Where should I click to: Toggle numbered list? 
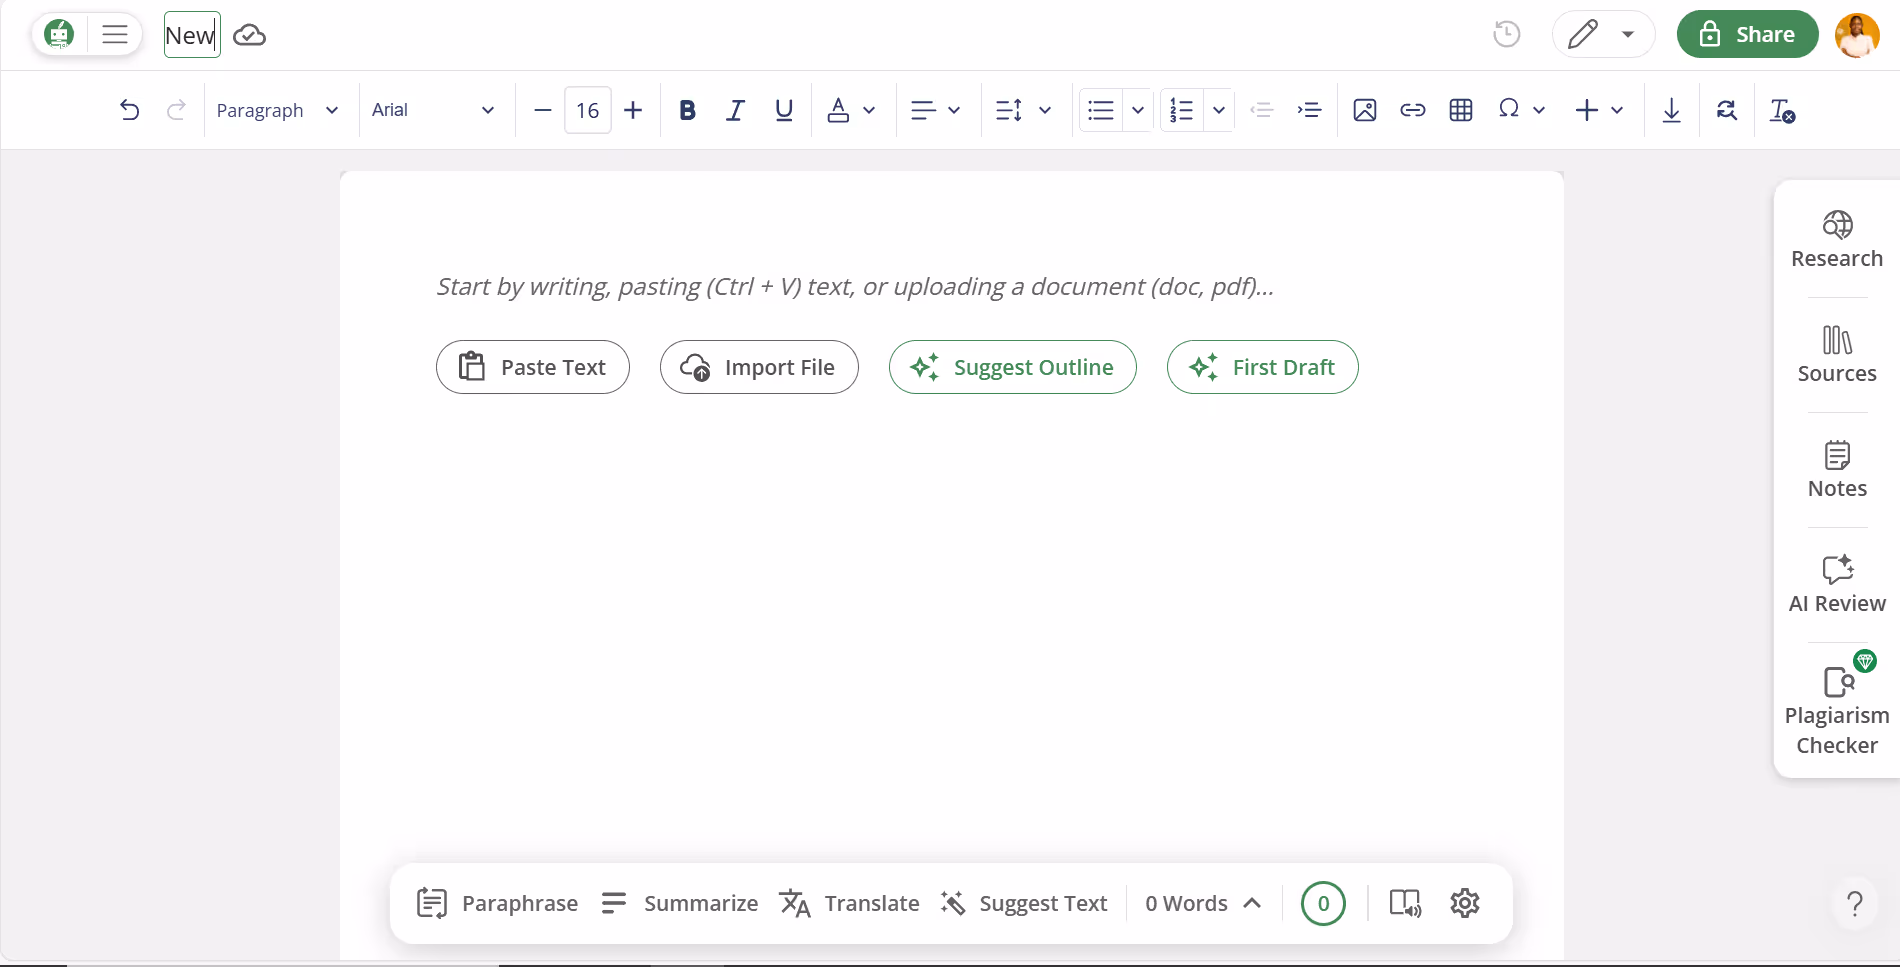click(1182, 110)
